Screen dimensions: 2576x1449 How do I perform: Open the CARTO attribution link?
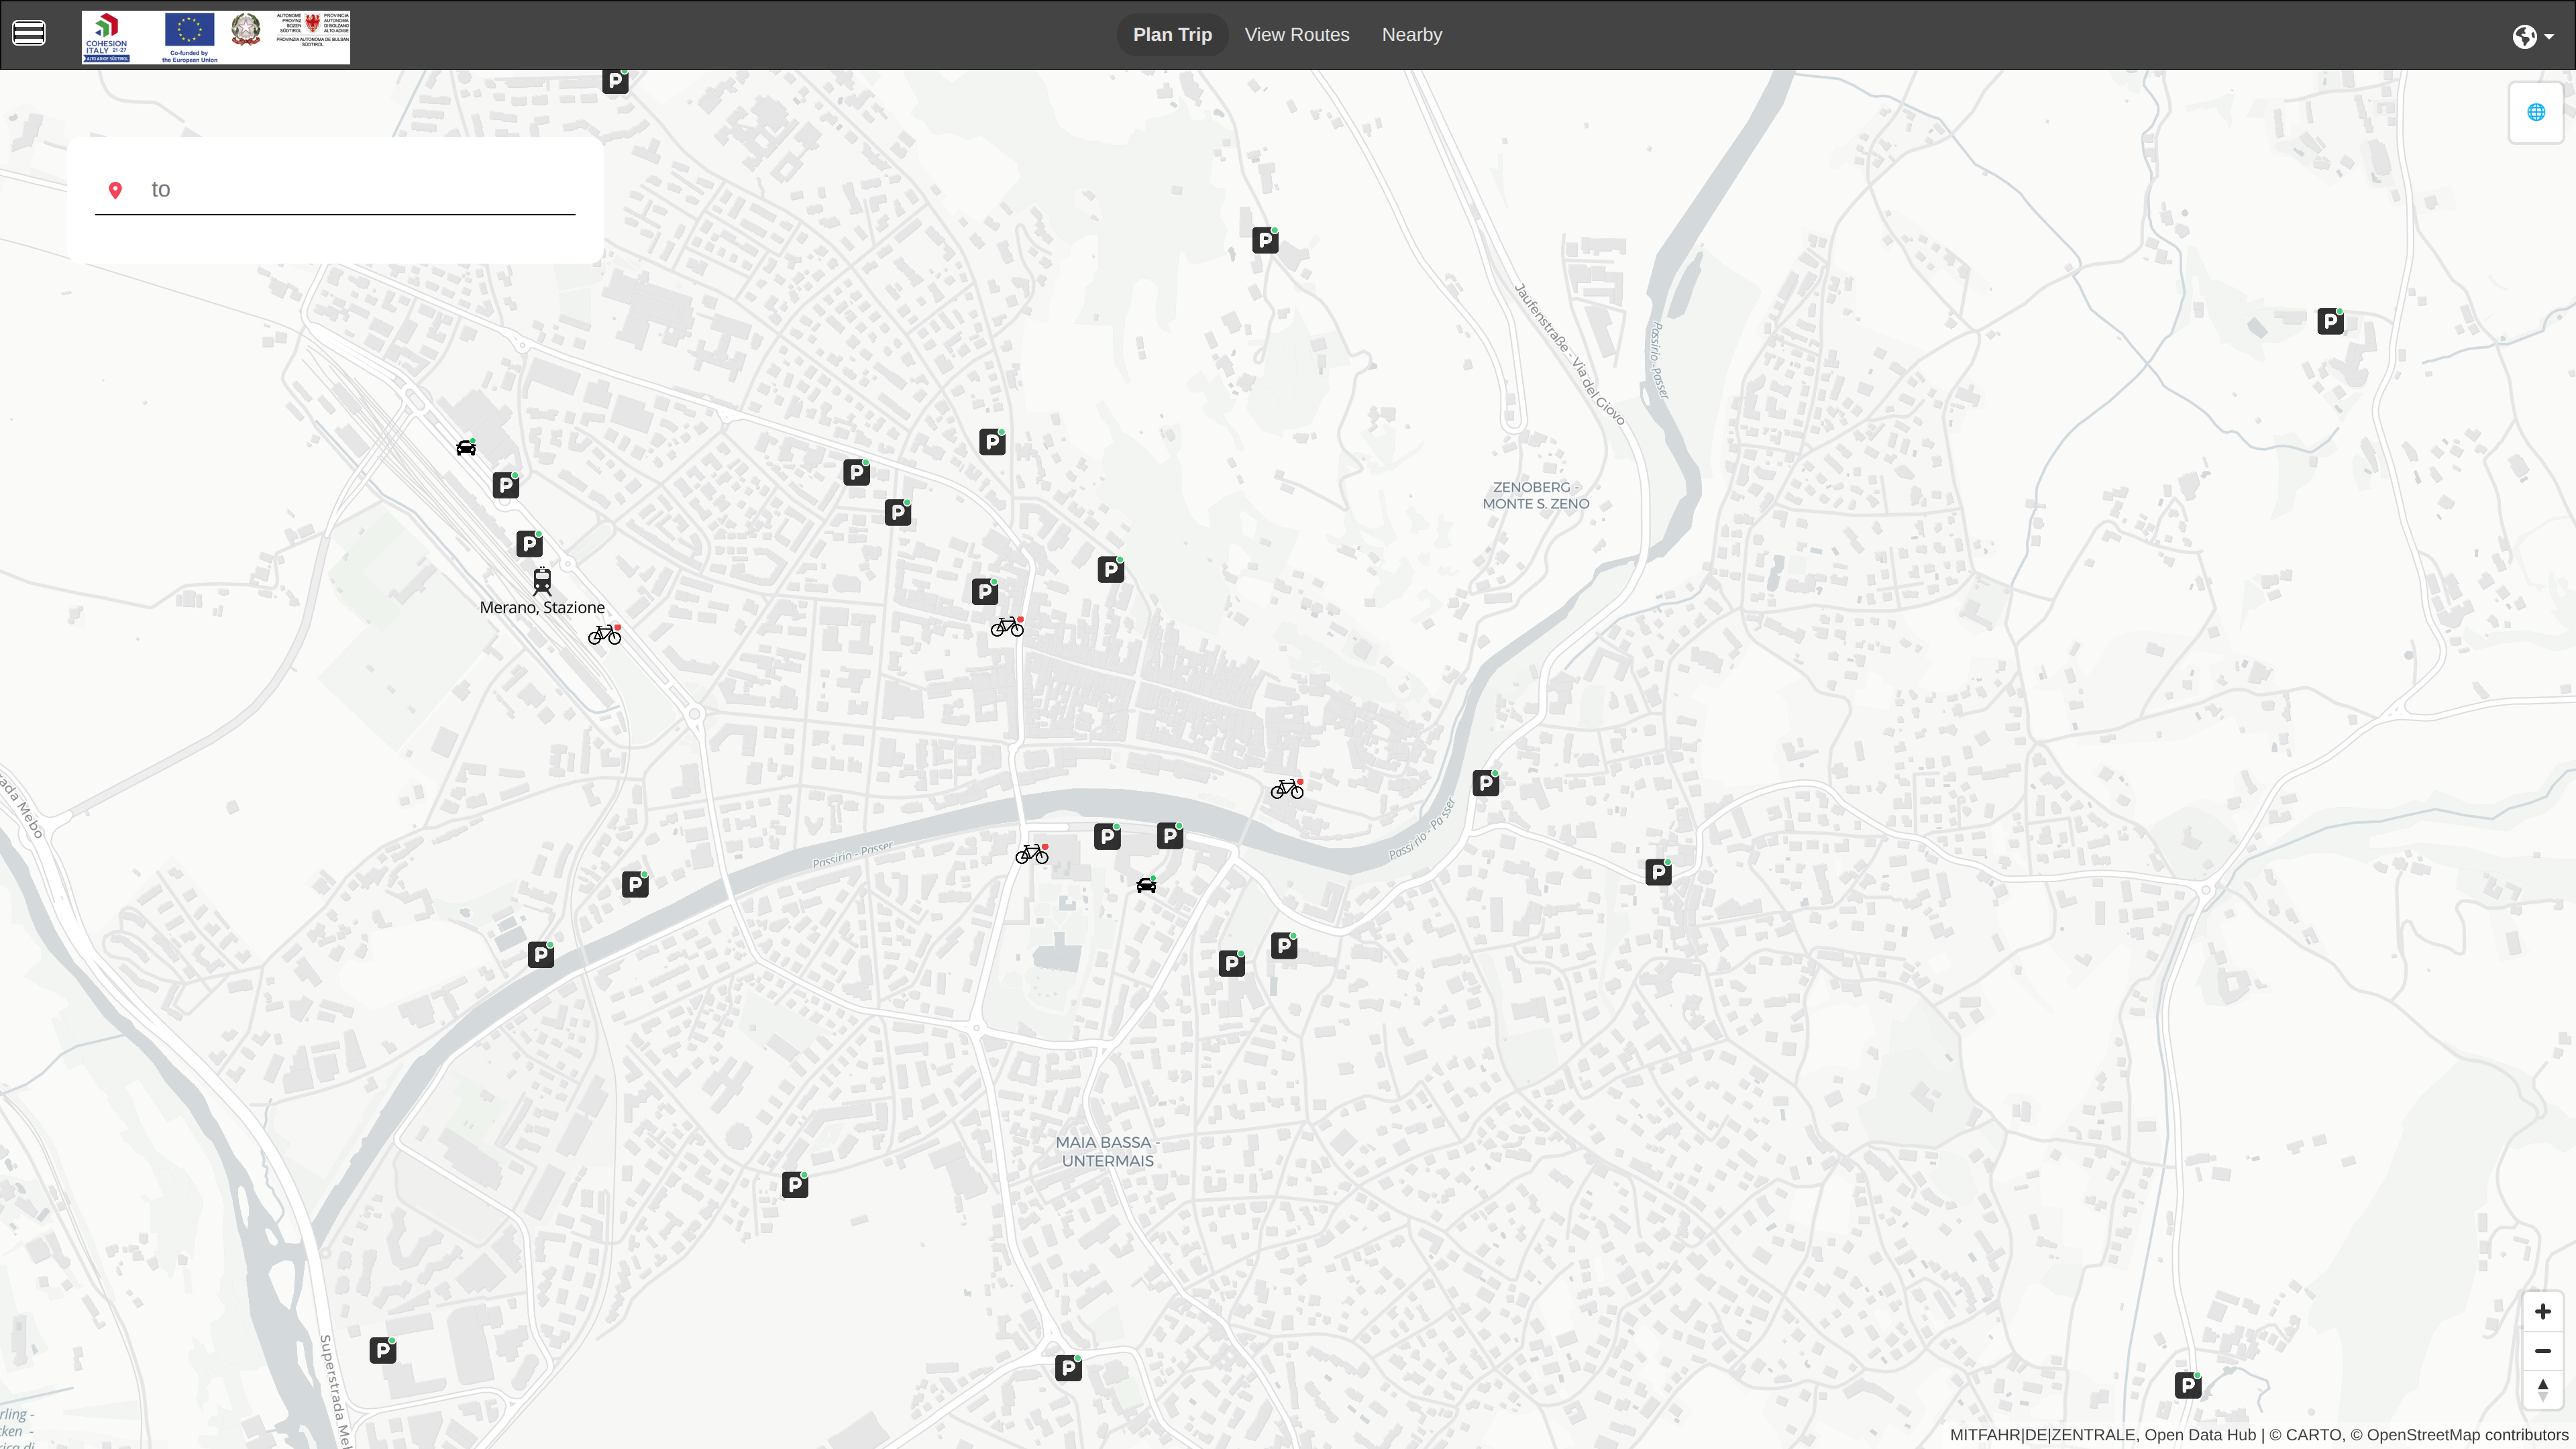point(2313,1435)
